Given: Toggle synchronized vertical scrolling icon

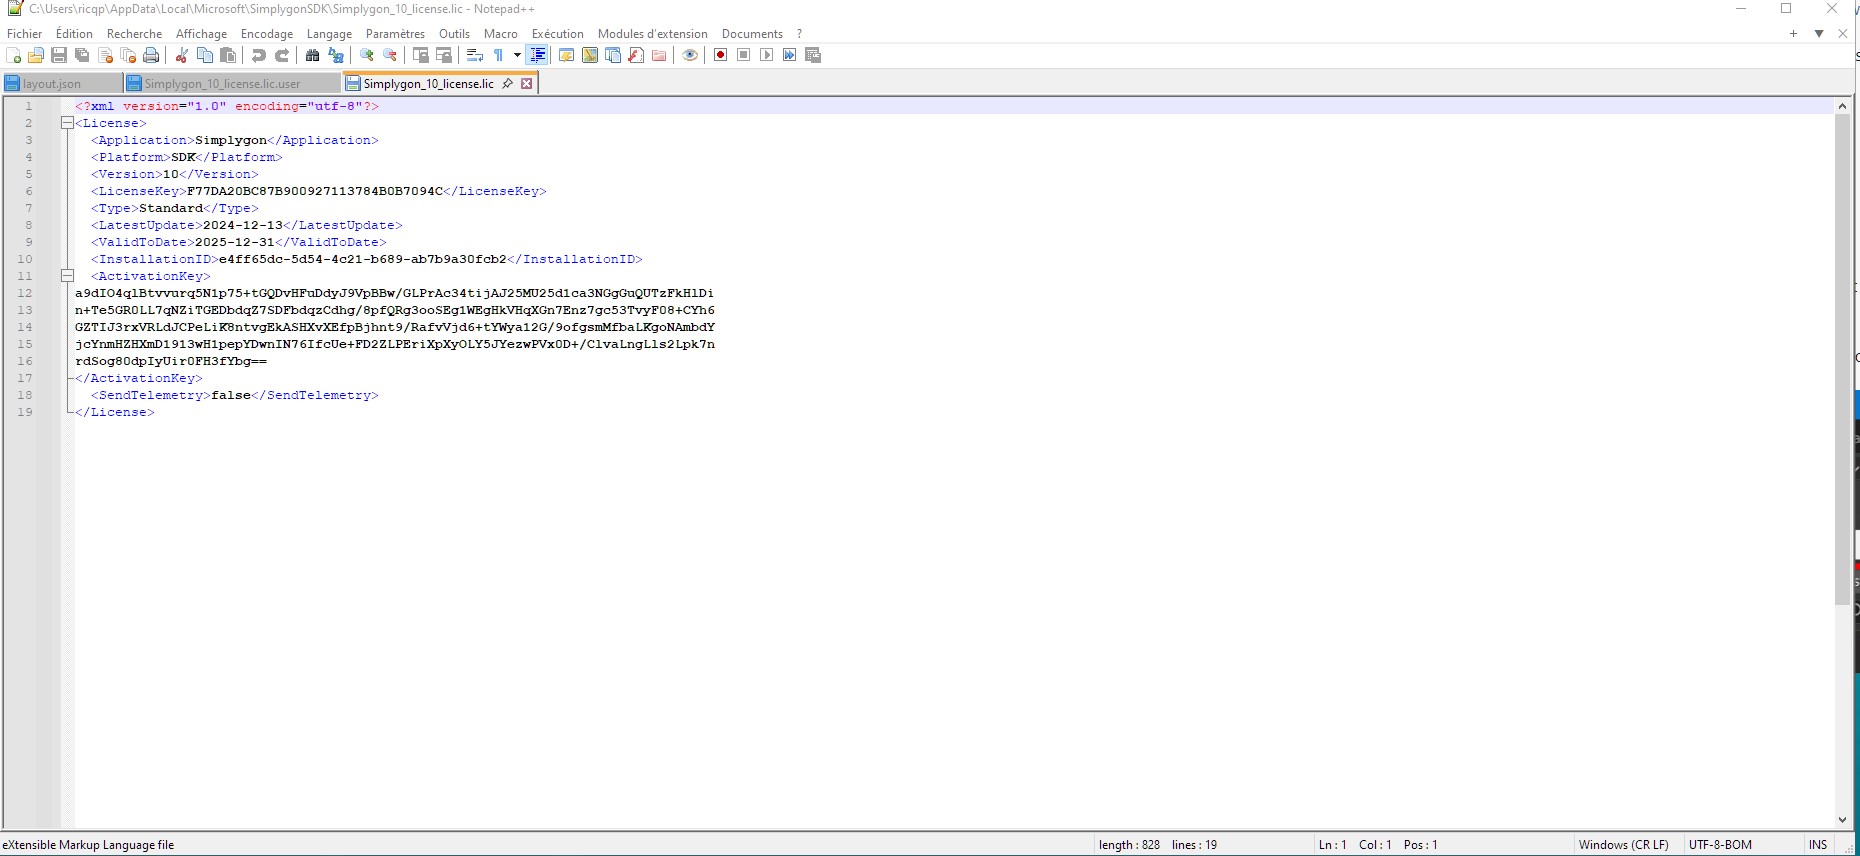Looking at the screenshot, I should point(421,55).
